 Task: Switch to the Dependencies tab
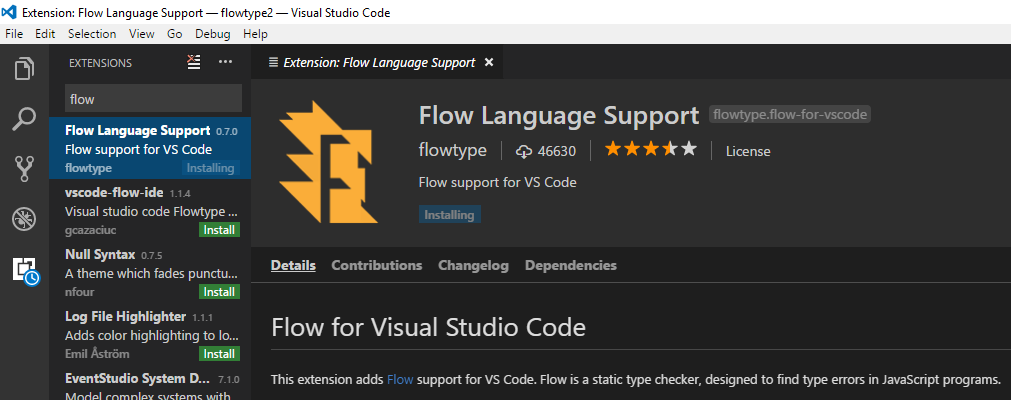coord(571,265)
